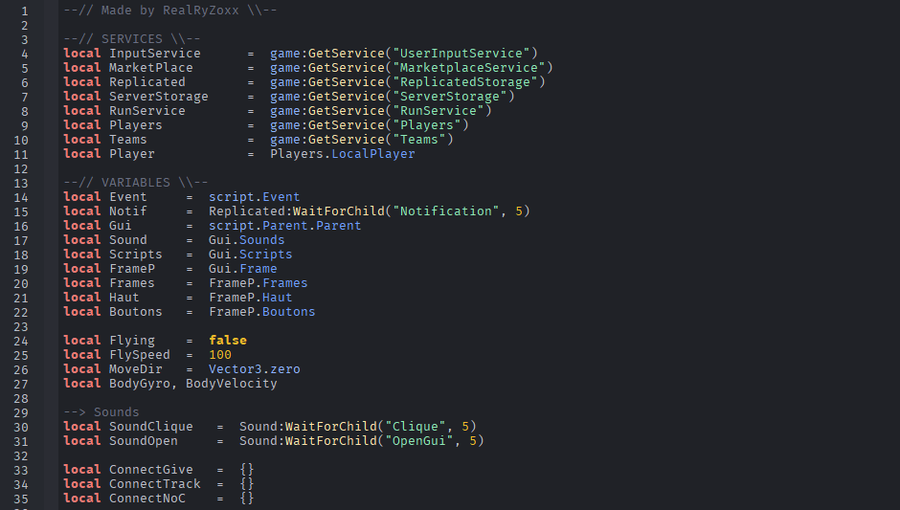This screenshot has height=510, width=900.
Task: Click the FrameP.Boutons expression
Action: (x=262, y=312)
